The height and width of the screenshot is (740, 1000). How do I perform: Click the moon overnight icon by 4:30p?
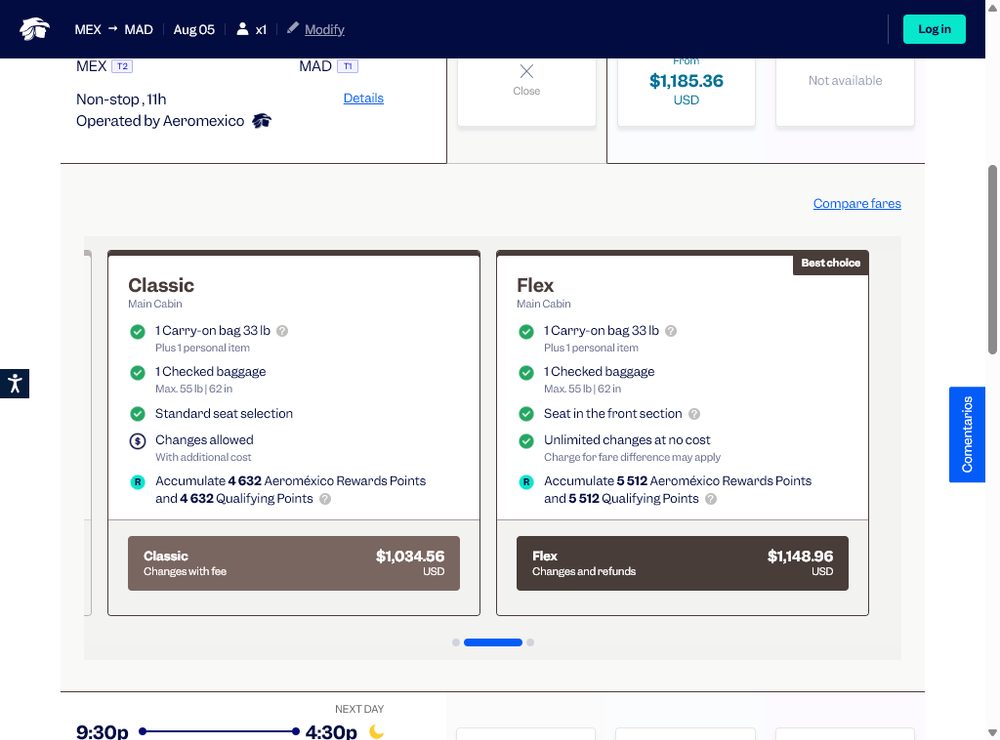click(x=376, y=732)
